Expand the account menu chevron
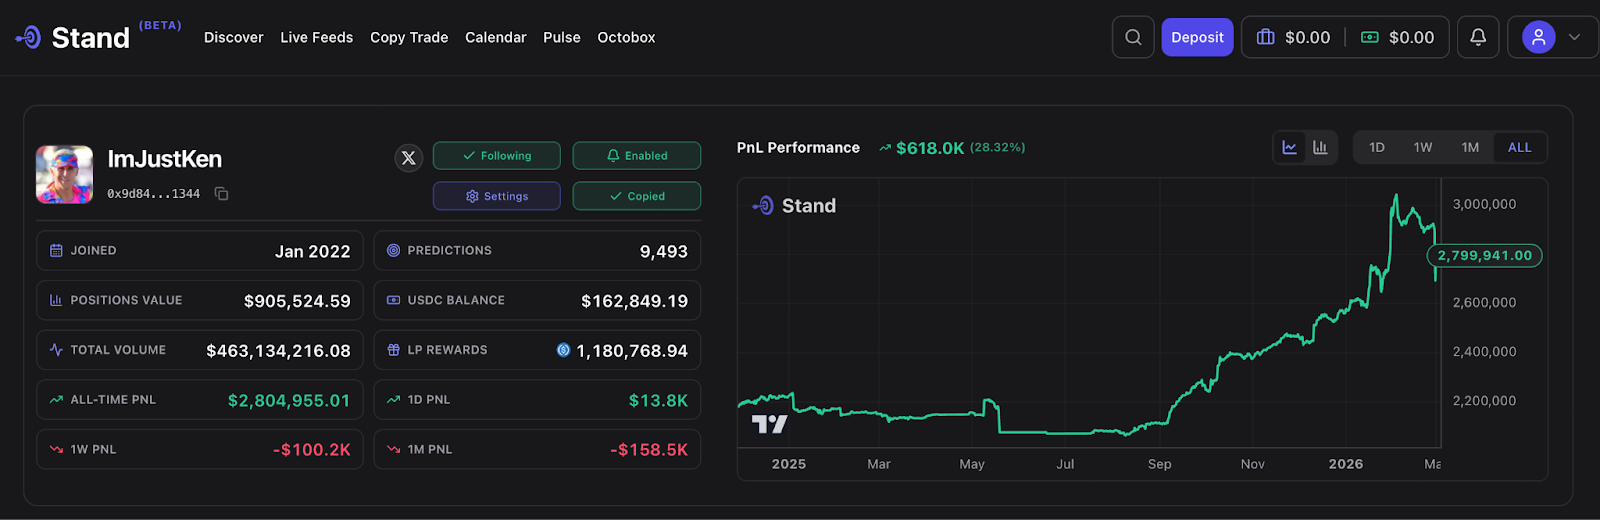The width and height of the screenshot is (1600, 520). 1575,37
